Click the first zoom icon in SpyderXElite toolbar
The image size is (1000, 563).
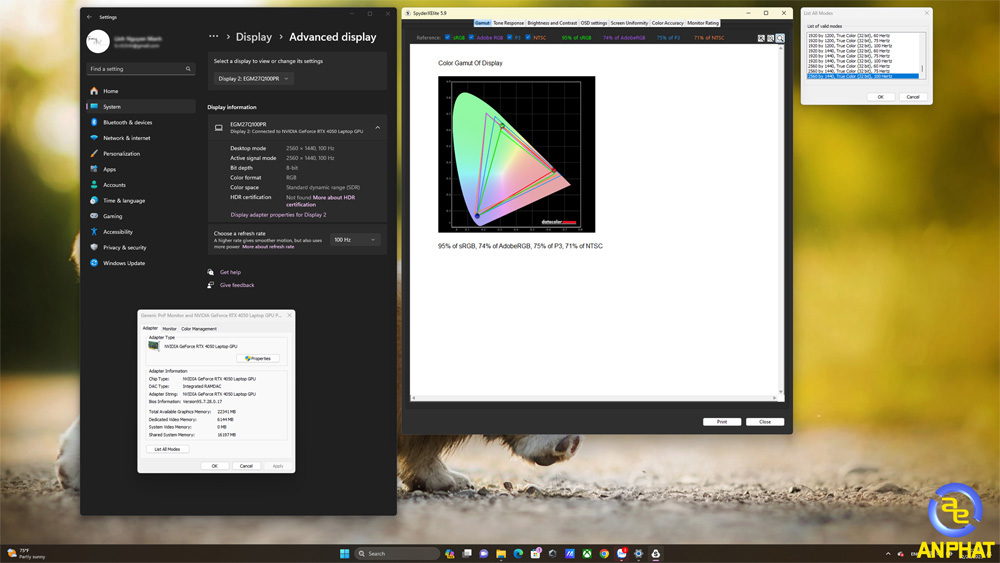[x=761, y=38]
